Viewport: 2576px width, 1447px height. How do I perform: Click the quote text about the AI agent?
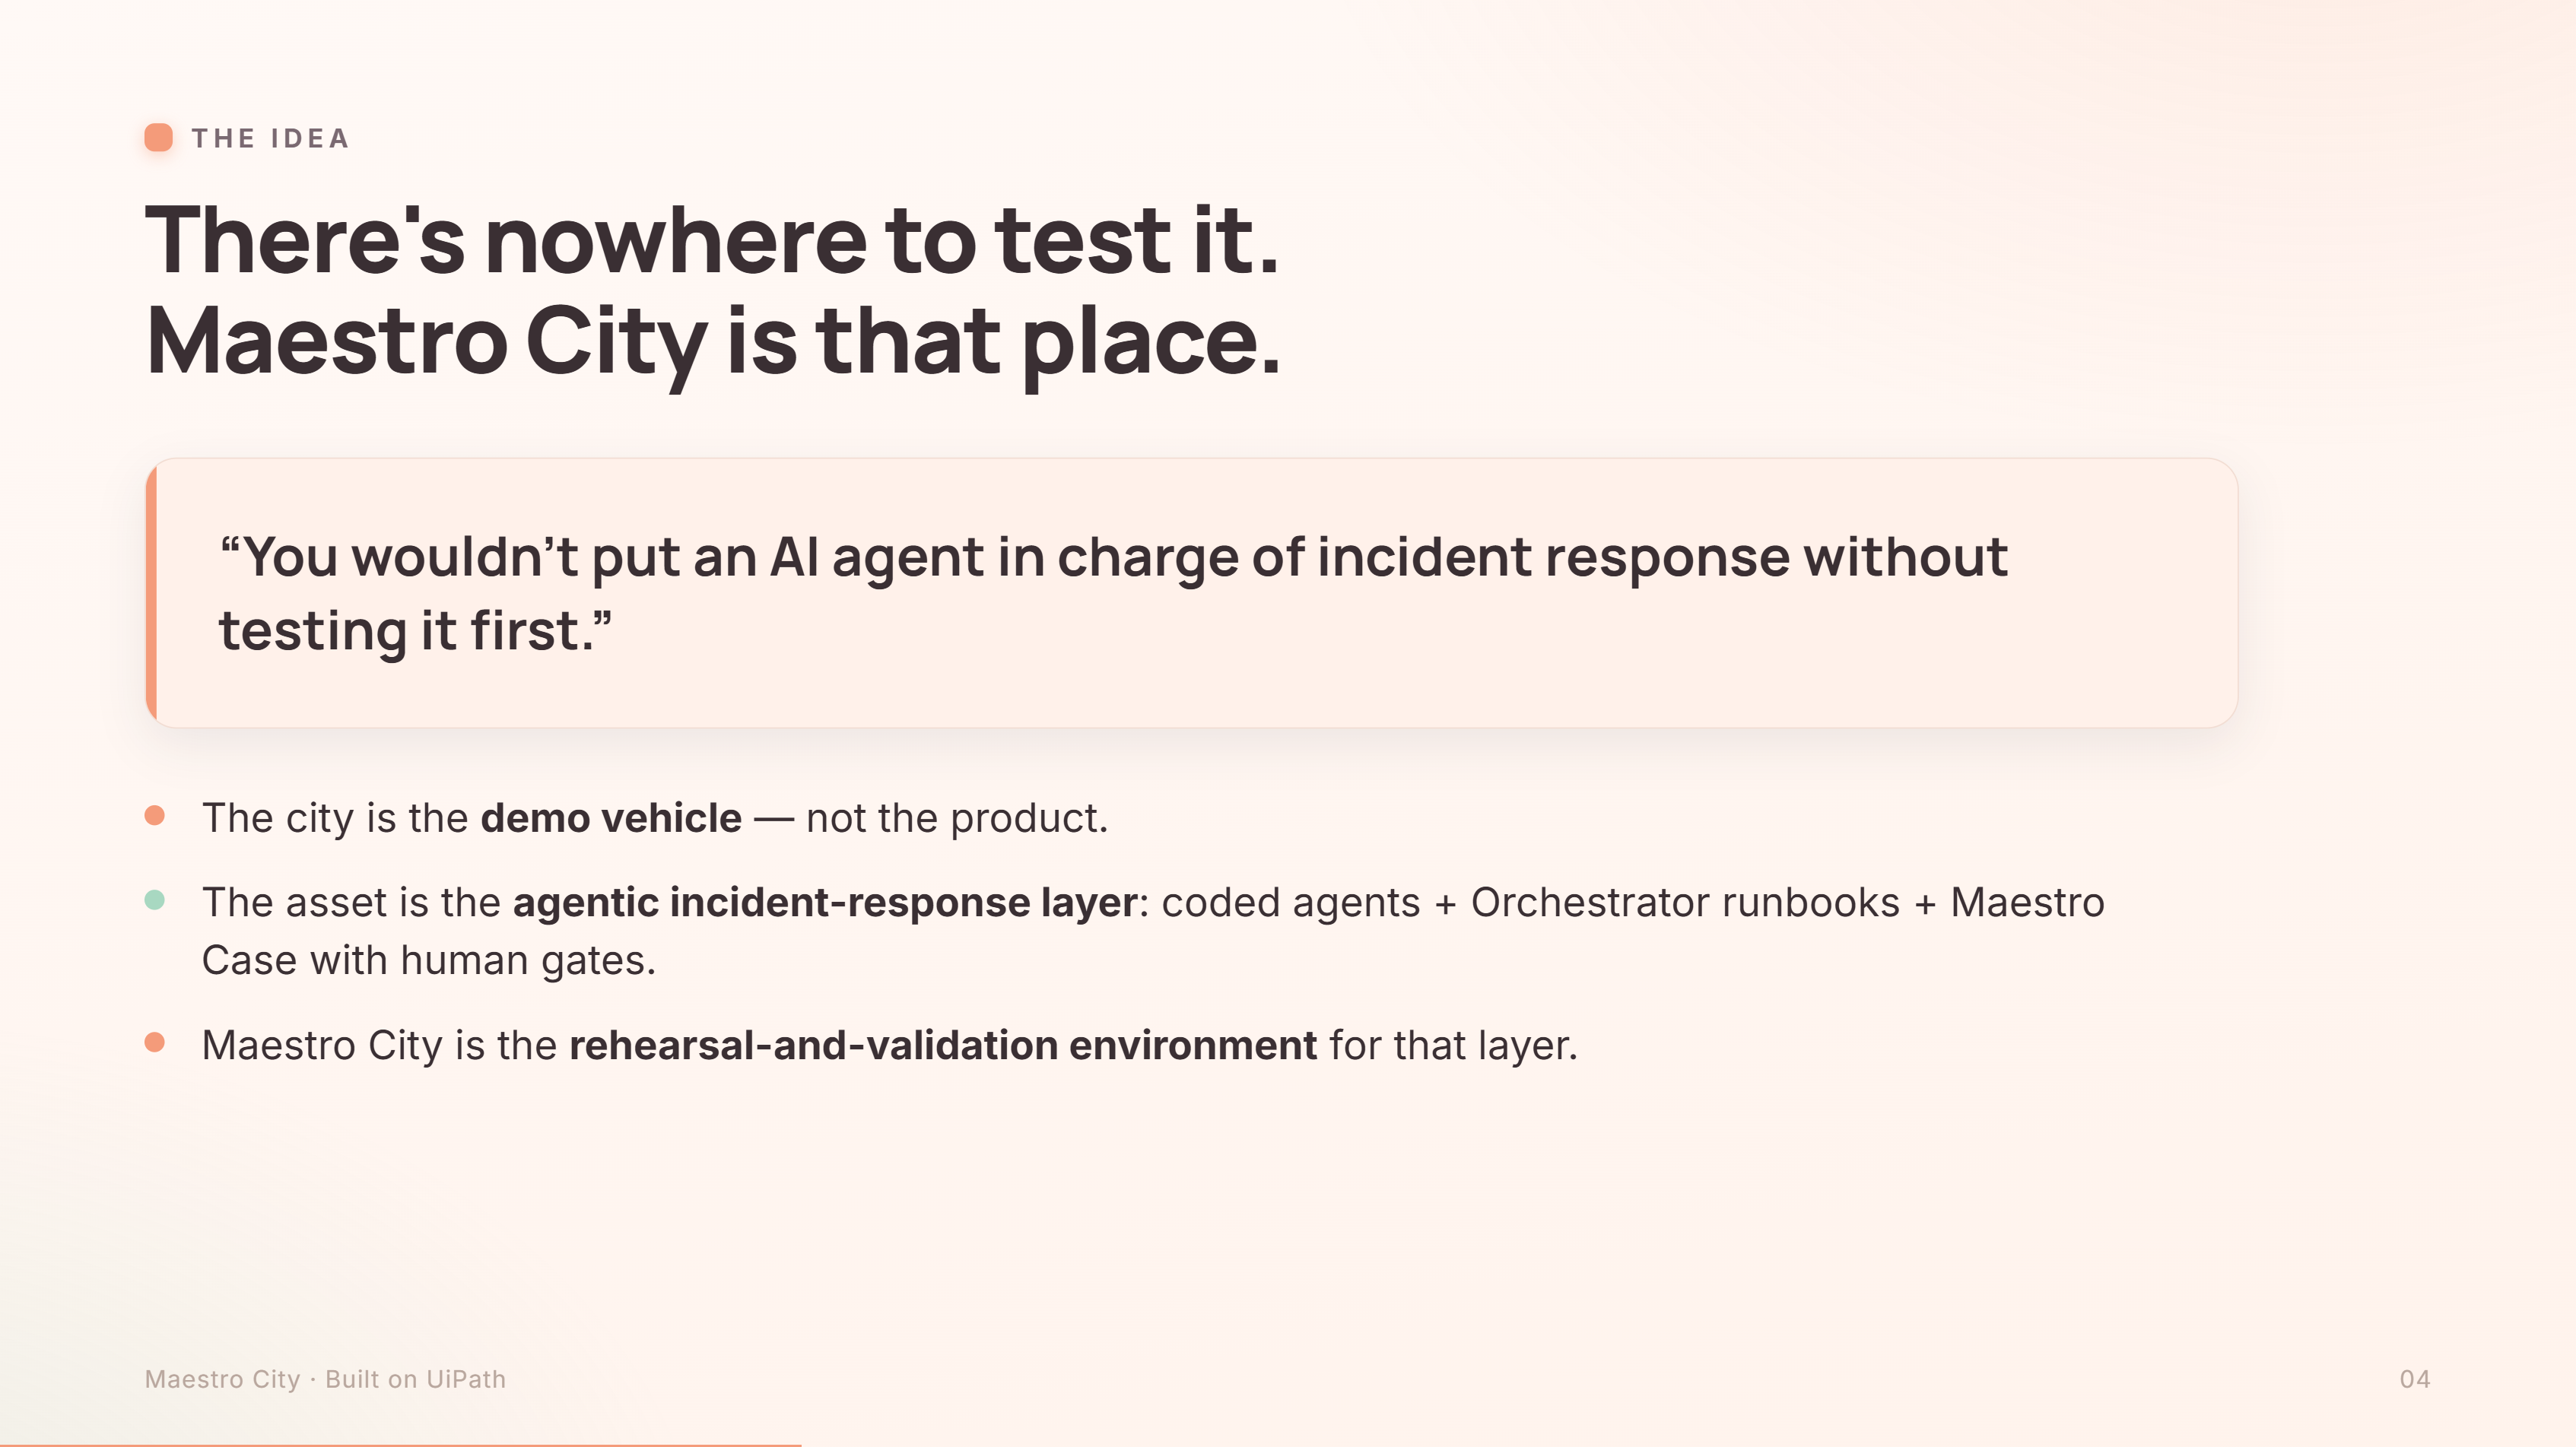1113,593
